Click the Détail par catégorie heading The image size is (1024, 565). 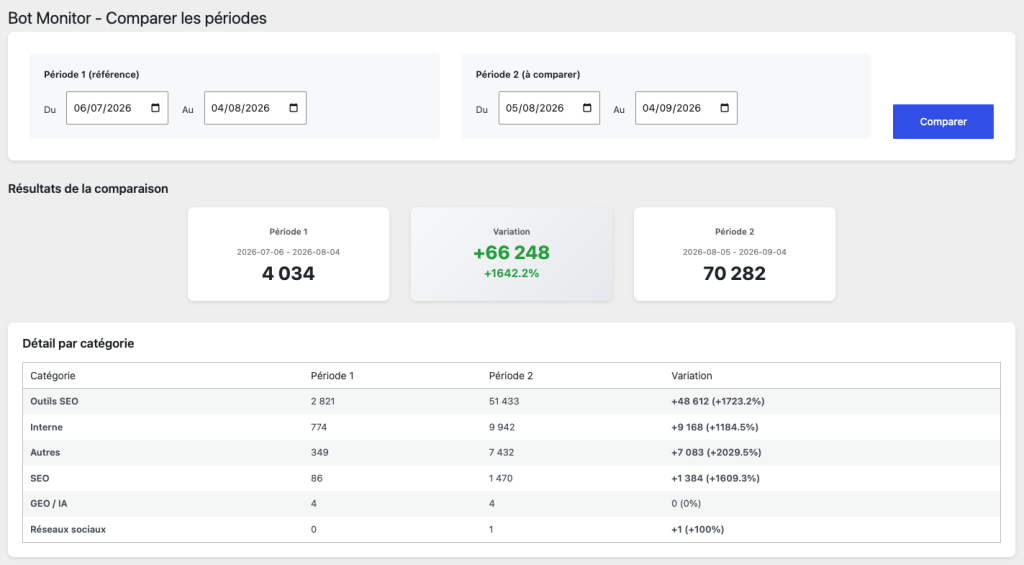78,344
